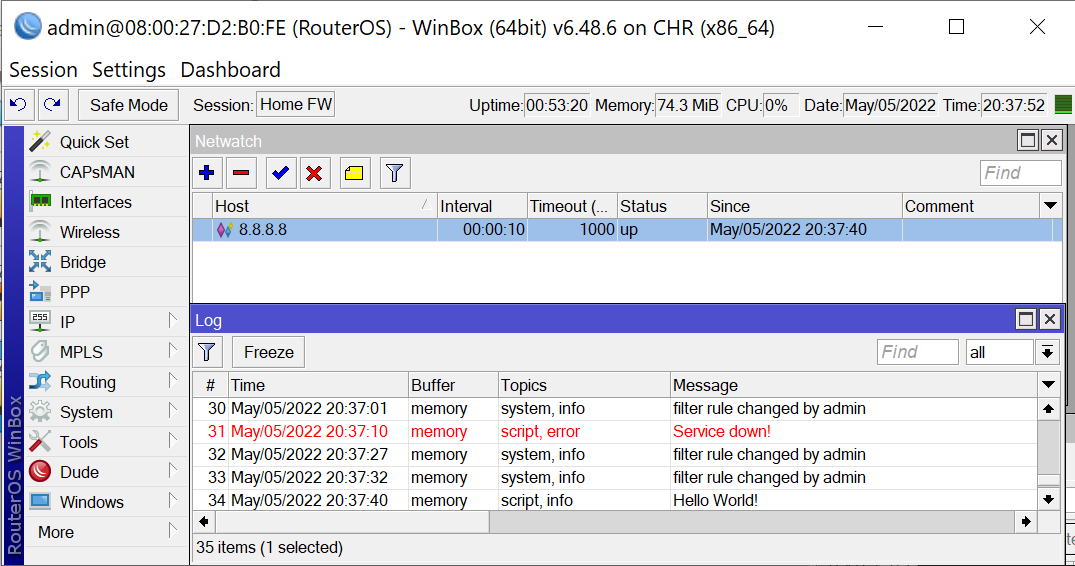Screen dimensions: 1075x566
Task: Click the yellow Comment note icon
Action: coord(354,173)
